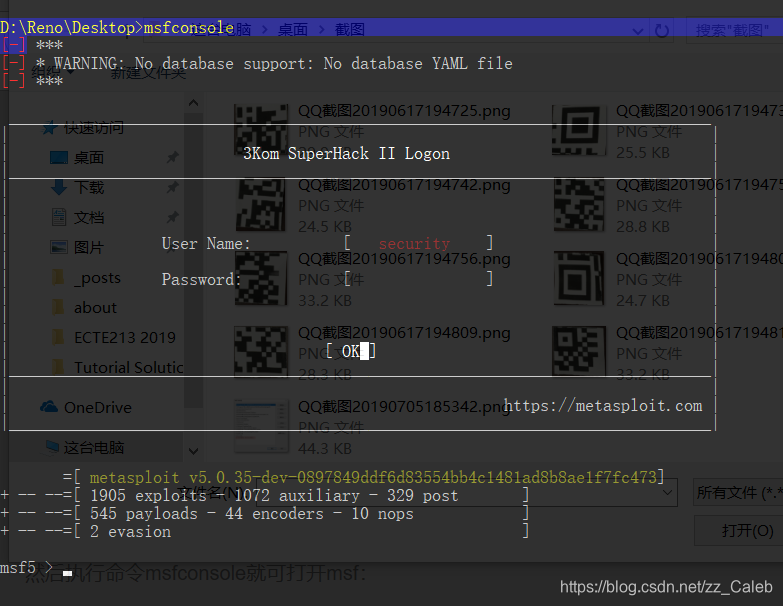Select the QR thumbnail with 24.7 KB size
The height and width of the screenshot is (606, 783).
coord(579,278)
